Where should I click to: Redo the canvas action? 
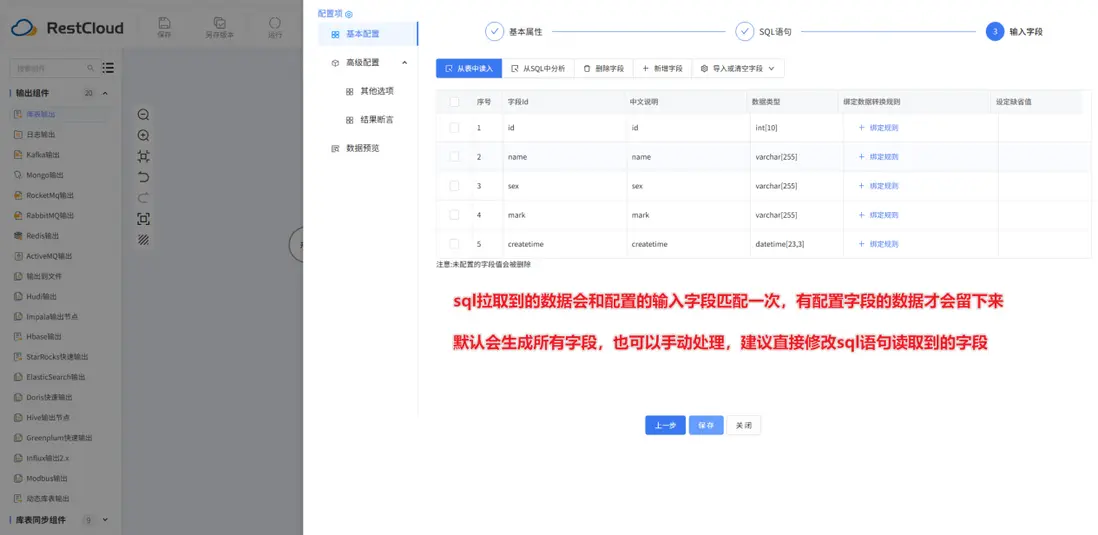144,197
